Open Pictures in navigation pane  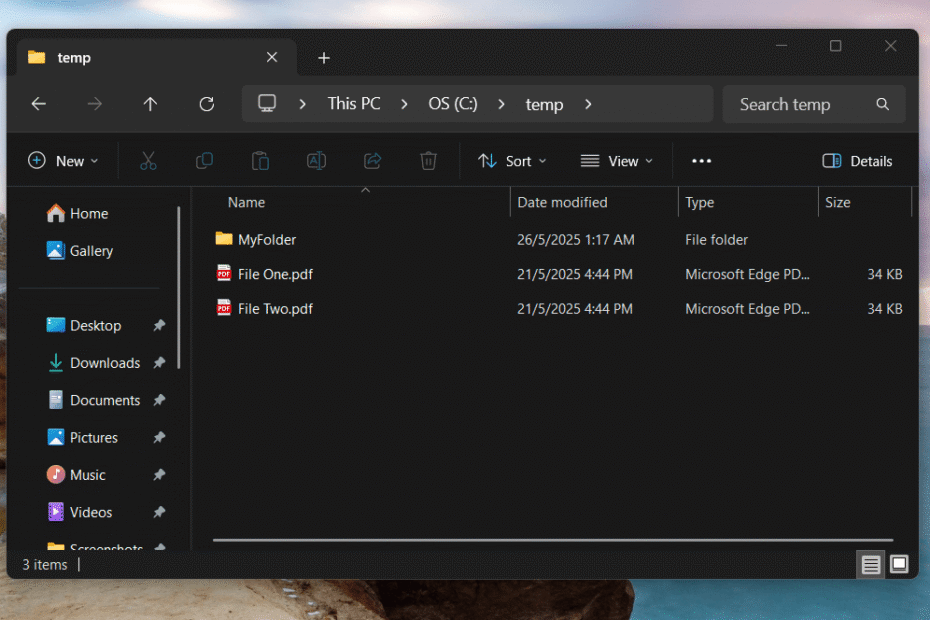pyautogui.click(x=82, y=437)
